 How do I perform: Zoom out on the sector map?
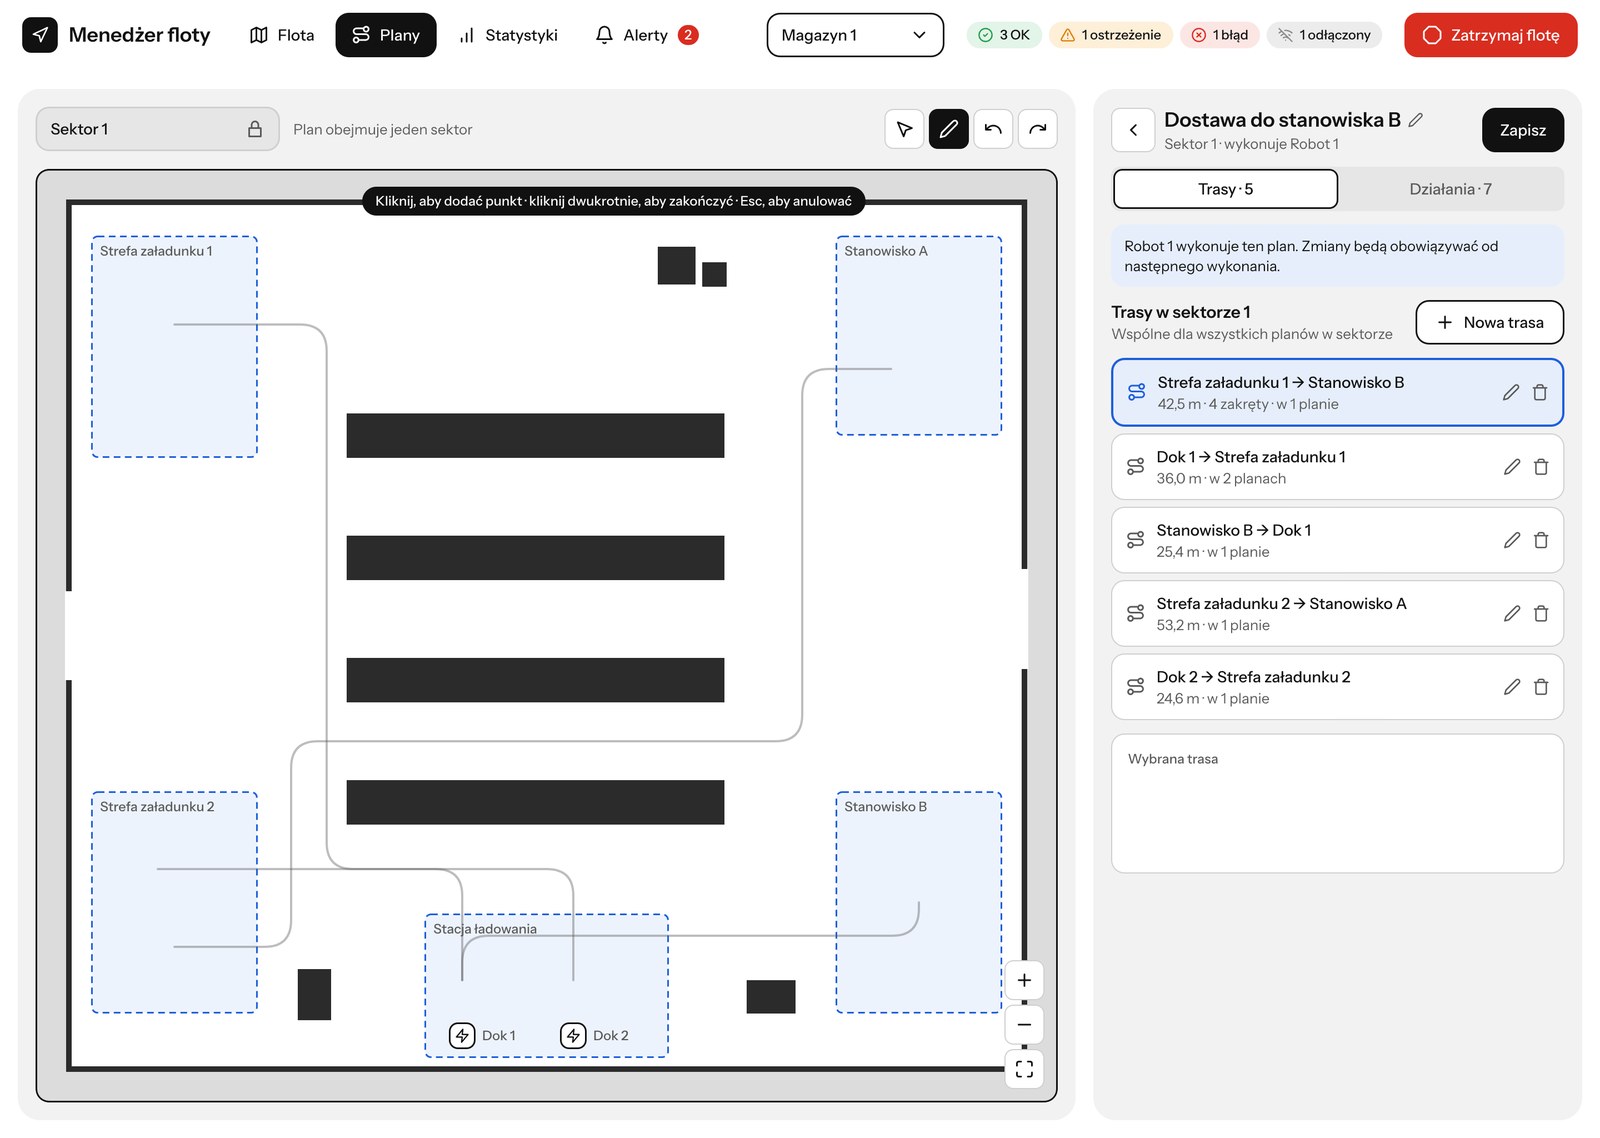pyautogui.click(x=1024, y=1025)
